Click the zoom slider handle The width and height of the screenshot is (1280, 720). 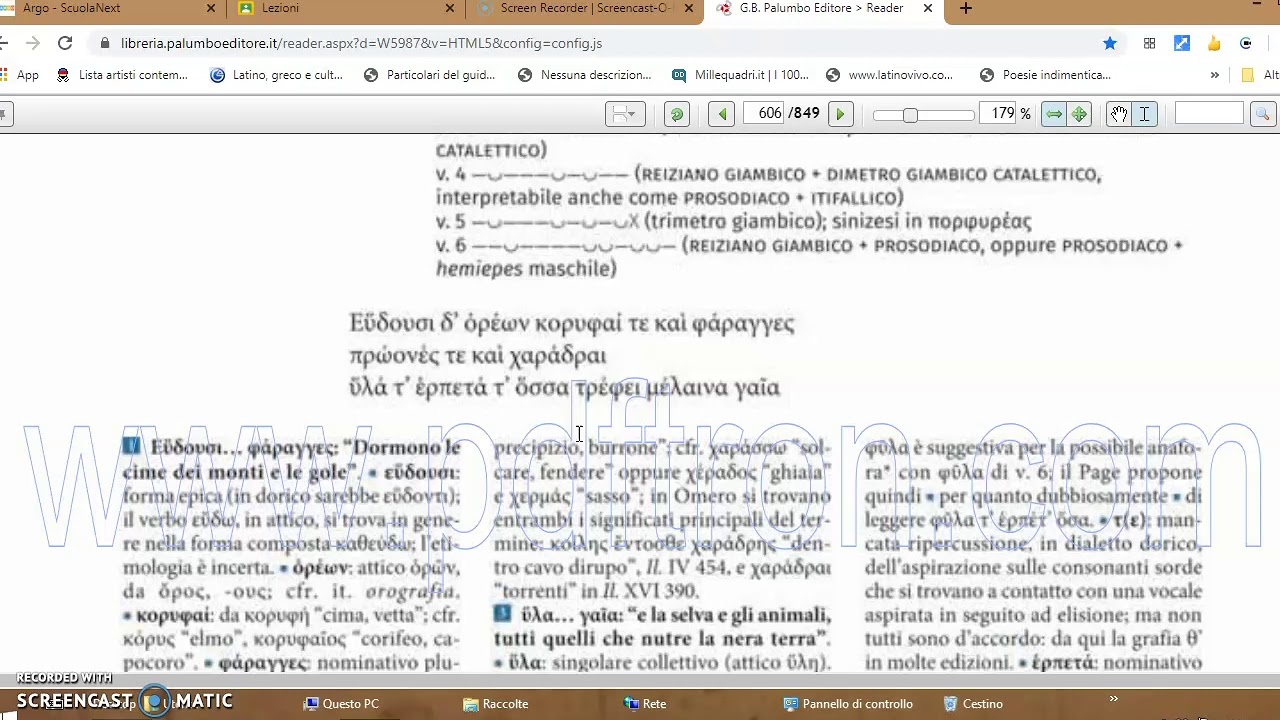coord(910,115)
